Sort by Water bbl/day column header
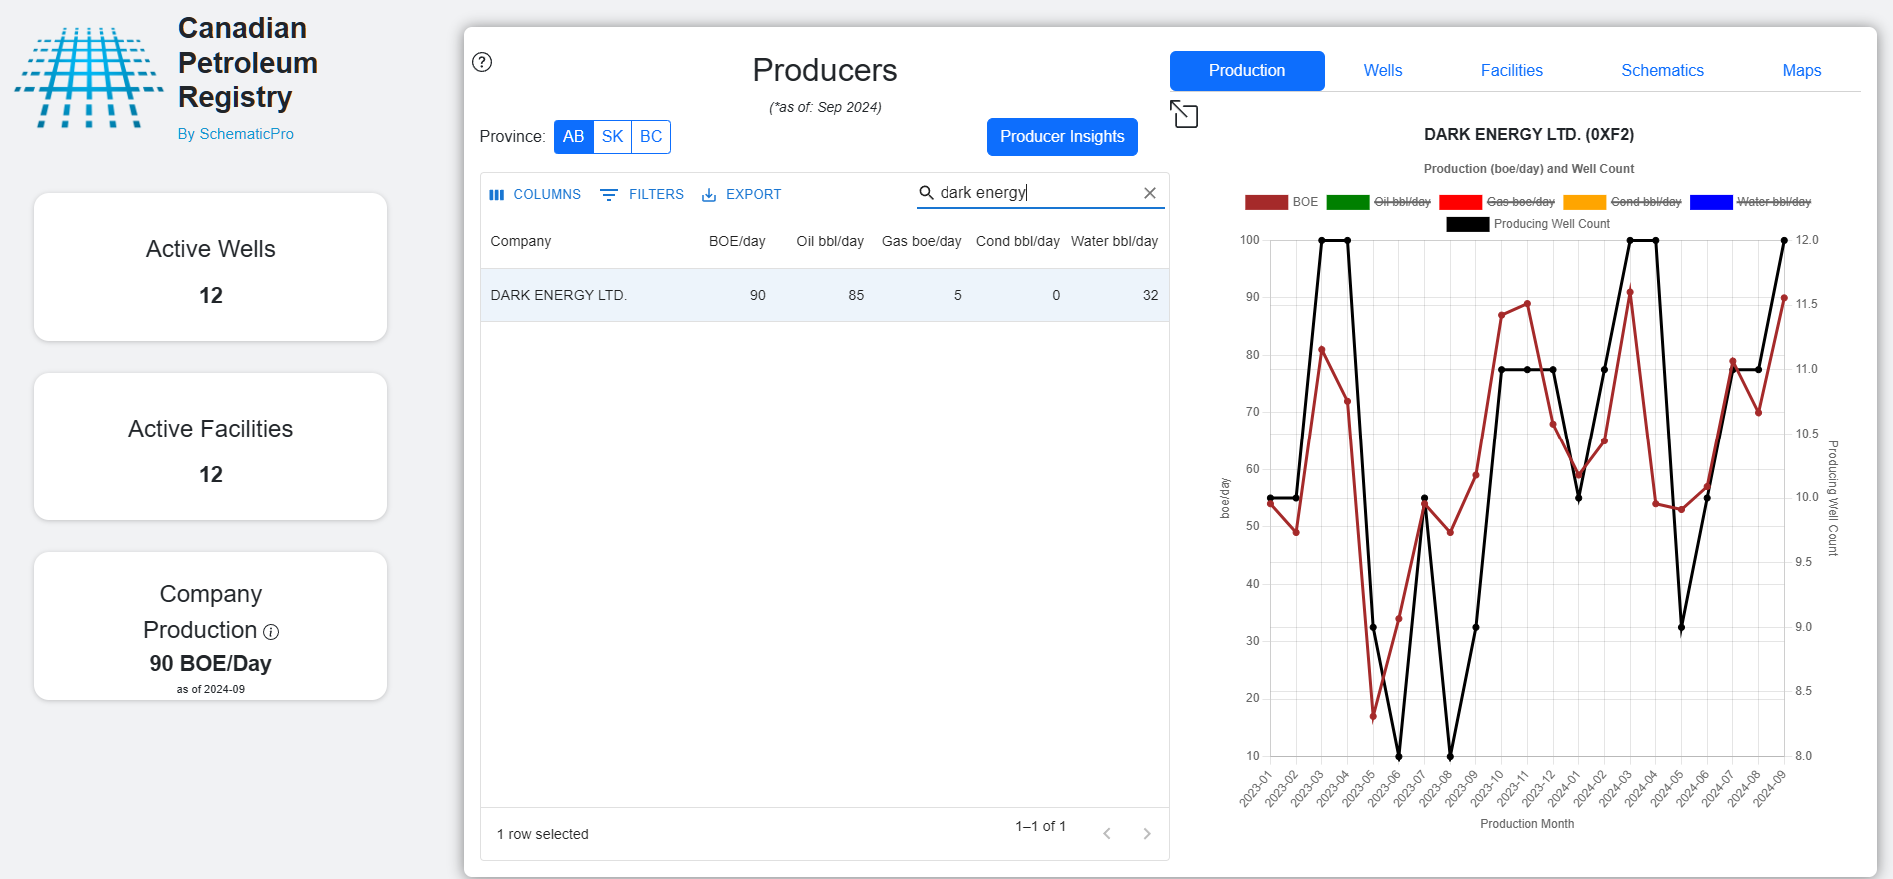Image resolution: width=1893 pixels, height=879 pixels. (x=1114, y=241)
